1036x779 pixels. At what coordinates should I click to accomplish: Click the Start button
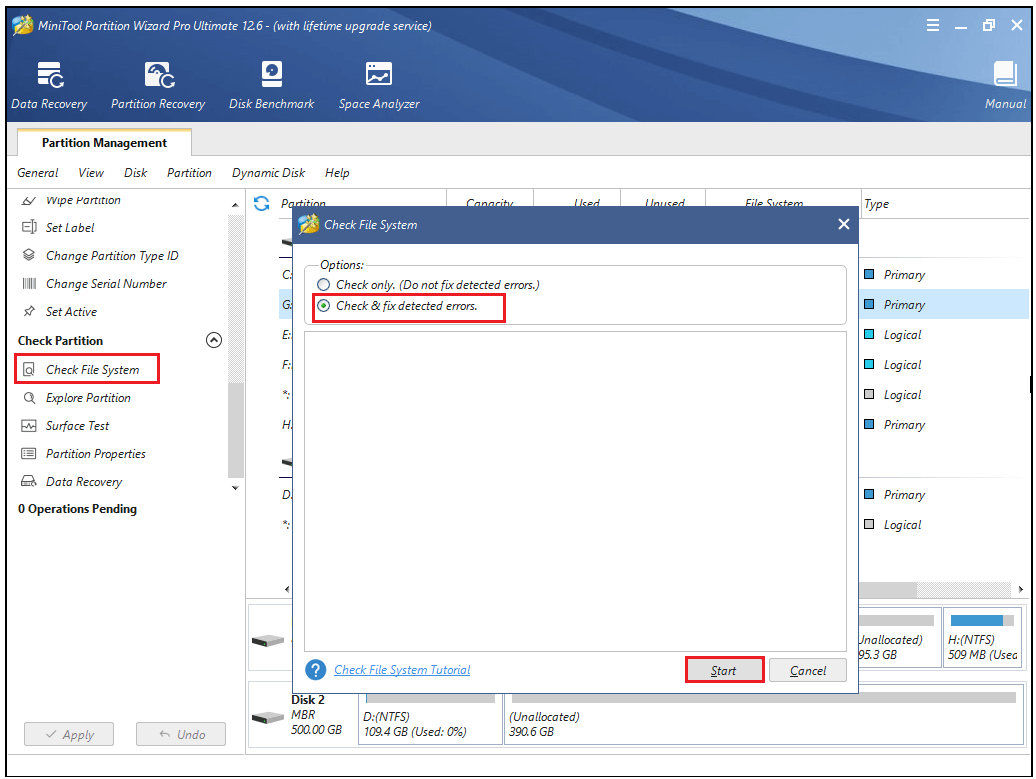pos(724,670)
